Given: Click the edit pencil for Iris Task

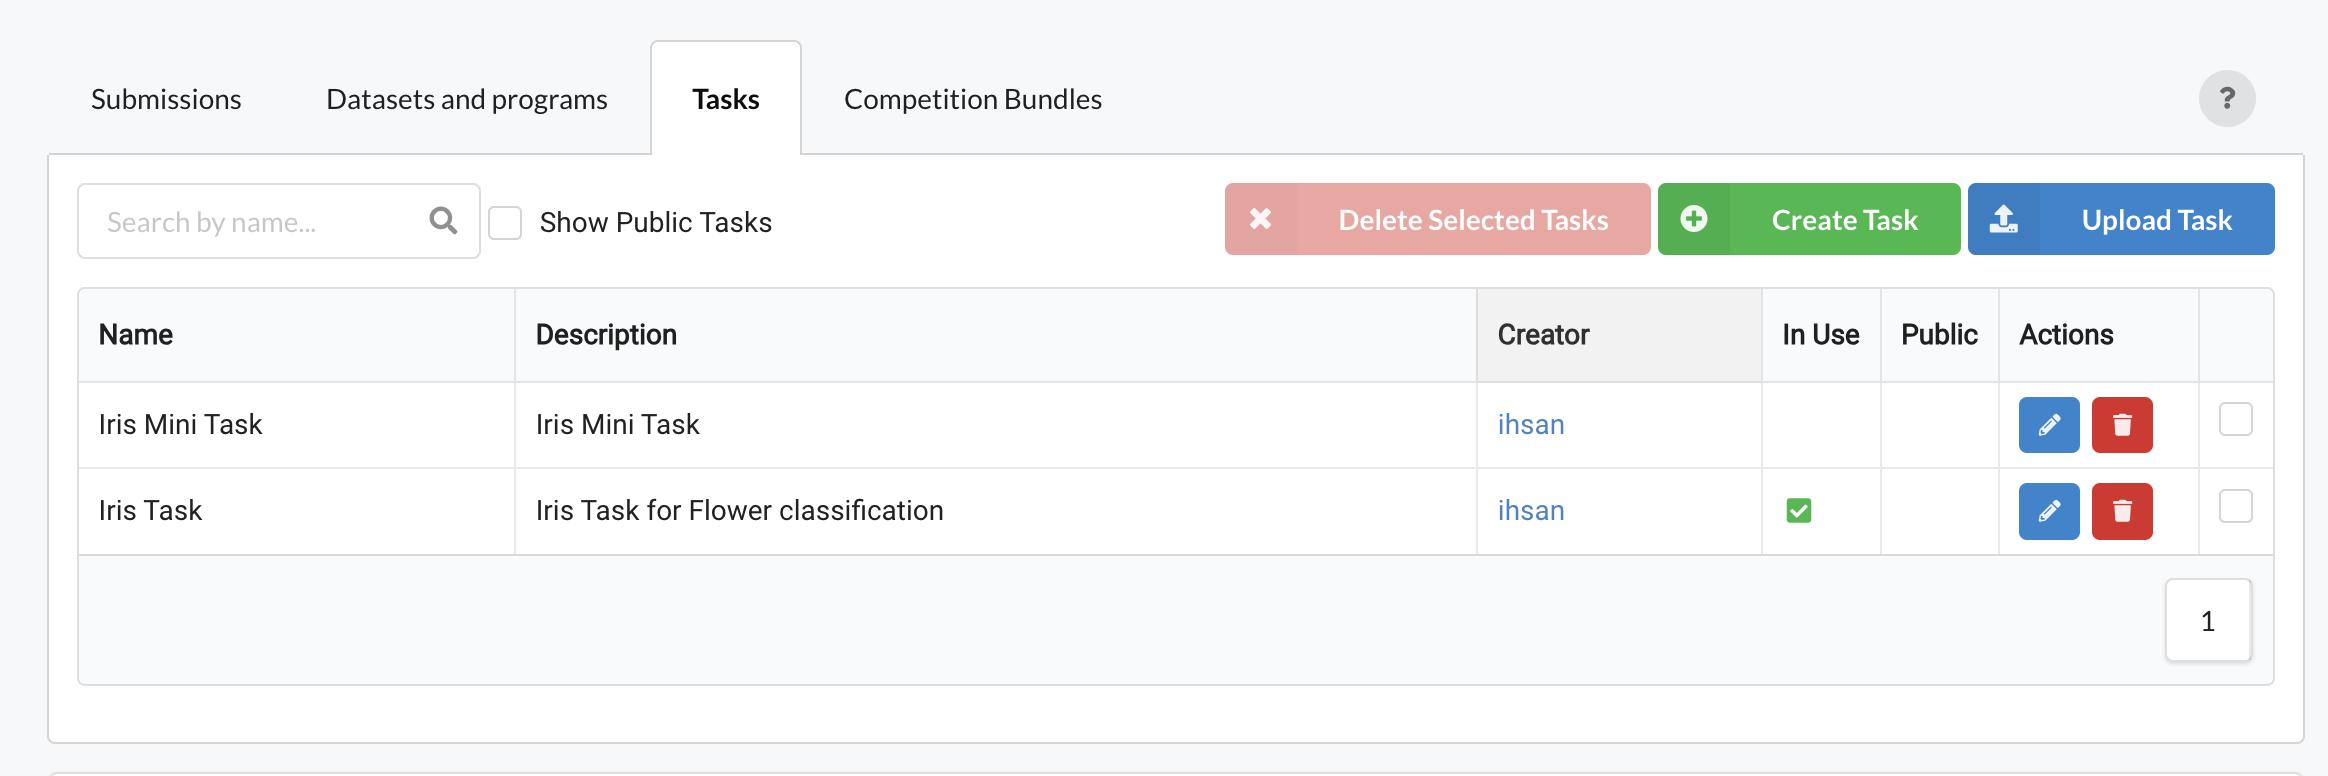Looking at the screenshot, I should pyautogui.click(x=2049, y=511).
